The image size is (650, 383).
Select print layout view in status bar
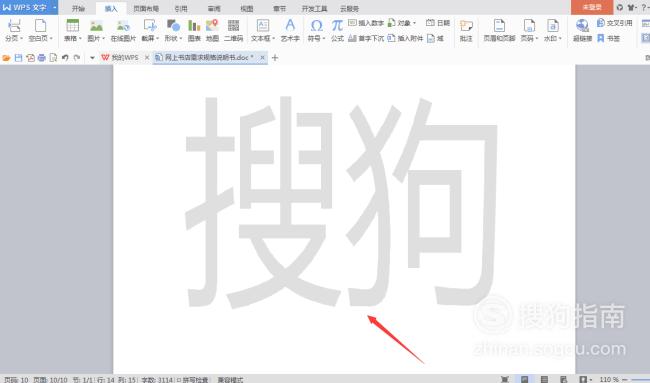coord(524,379)
